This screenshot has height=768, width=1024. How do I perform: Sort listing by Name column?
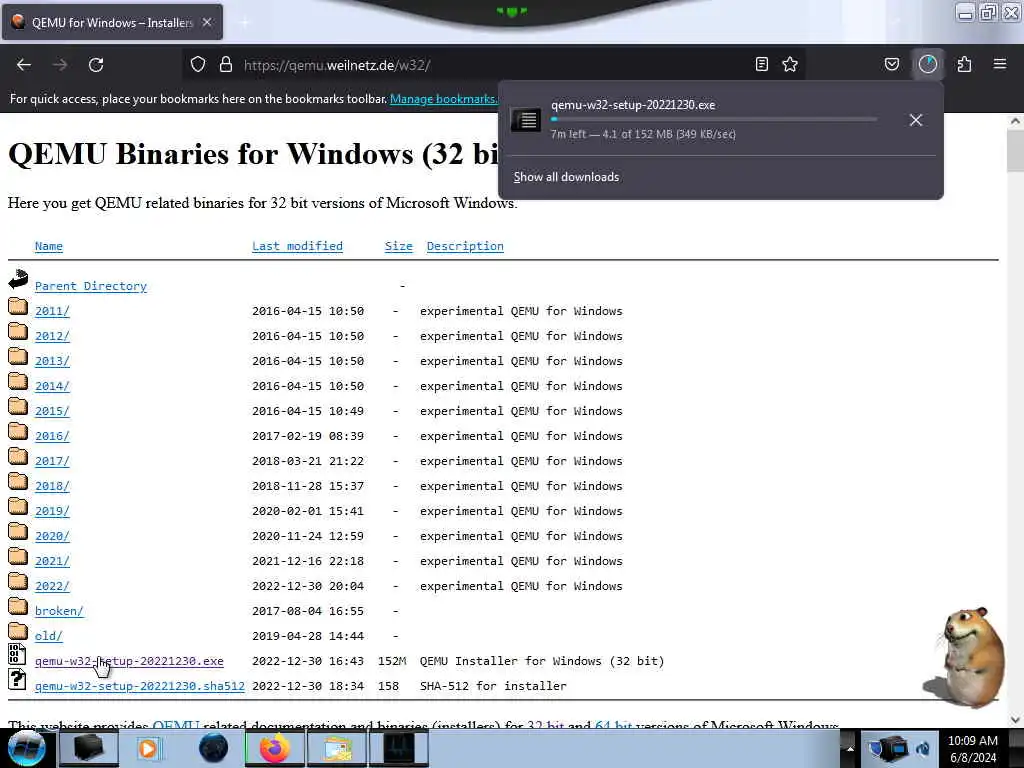[x=49, y=246]
